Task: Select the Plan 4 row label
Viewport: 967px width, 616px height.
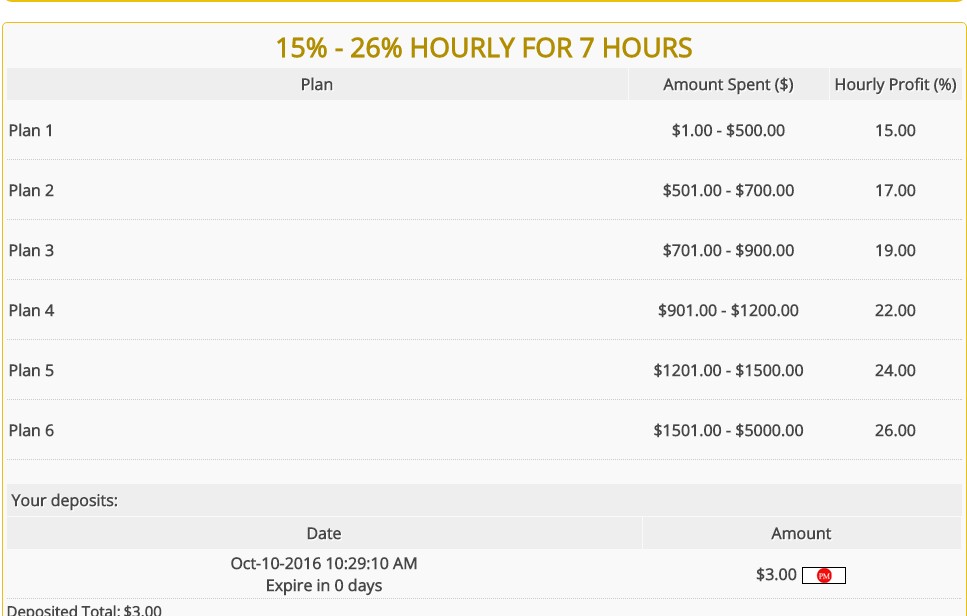Action: 31,310
